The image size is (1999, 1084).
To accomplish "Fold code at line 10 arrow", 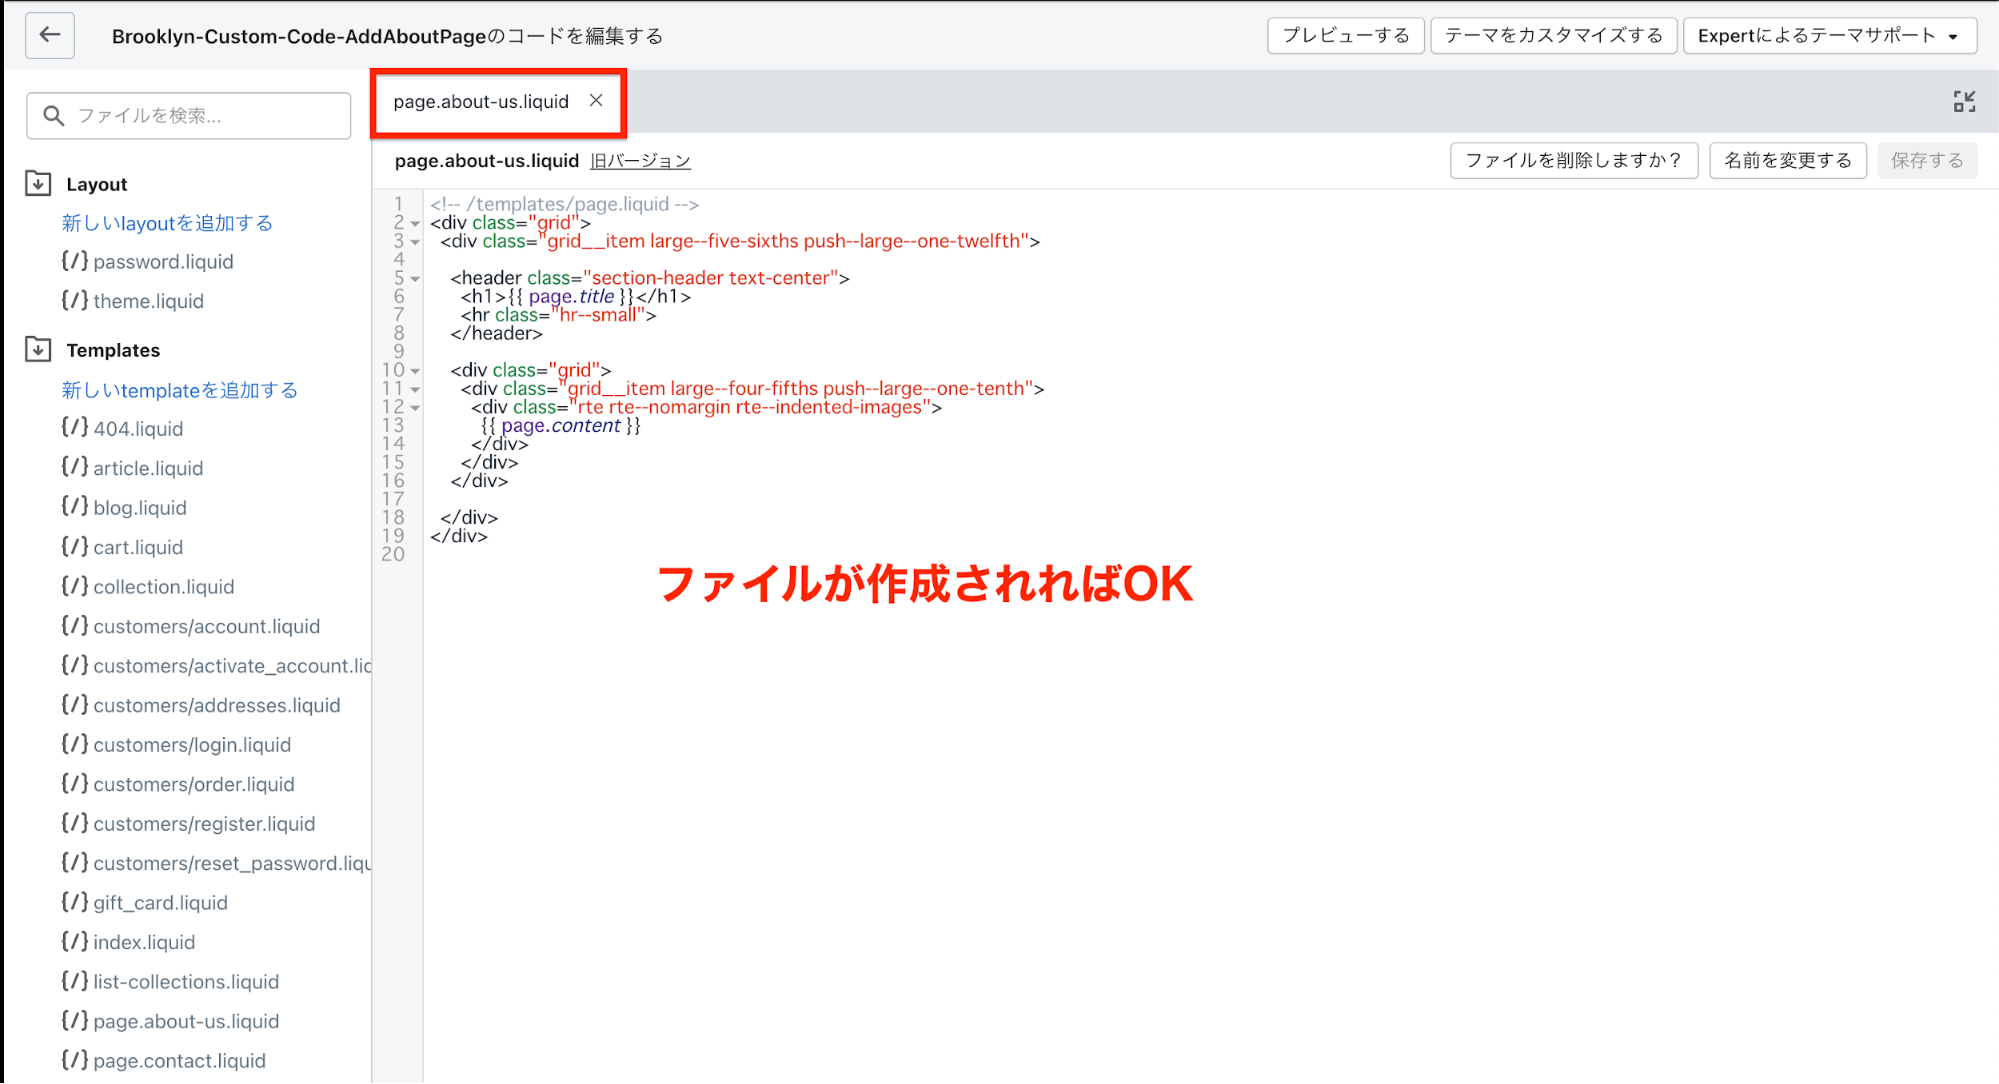I will tap(415, 371).
